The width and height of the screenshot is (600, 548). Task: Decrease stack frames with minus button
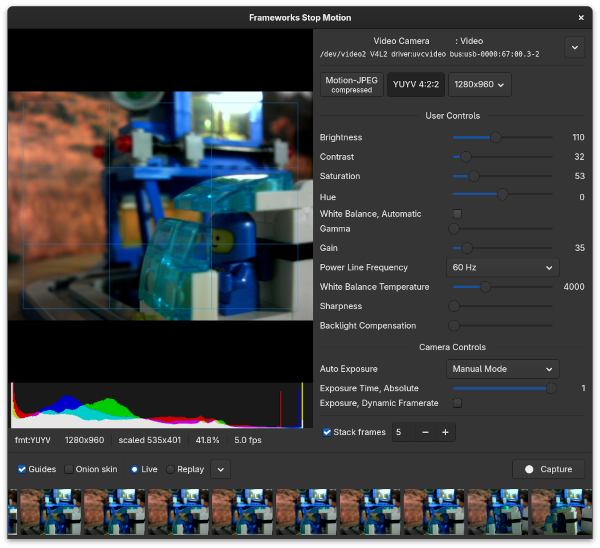point(425,432)
